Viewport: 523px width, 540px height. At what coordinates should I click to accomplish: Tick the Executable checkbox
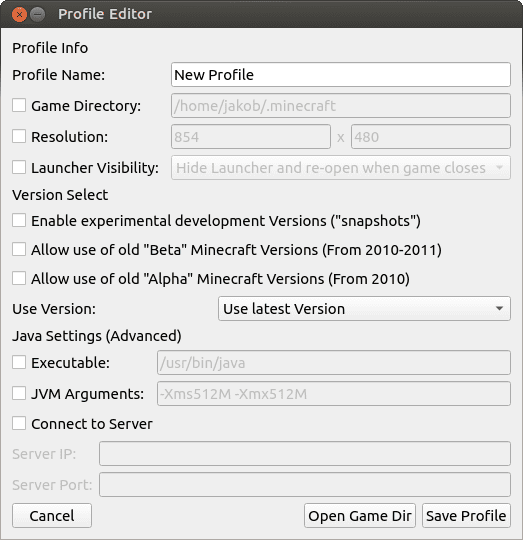[x=19, y=362]
